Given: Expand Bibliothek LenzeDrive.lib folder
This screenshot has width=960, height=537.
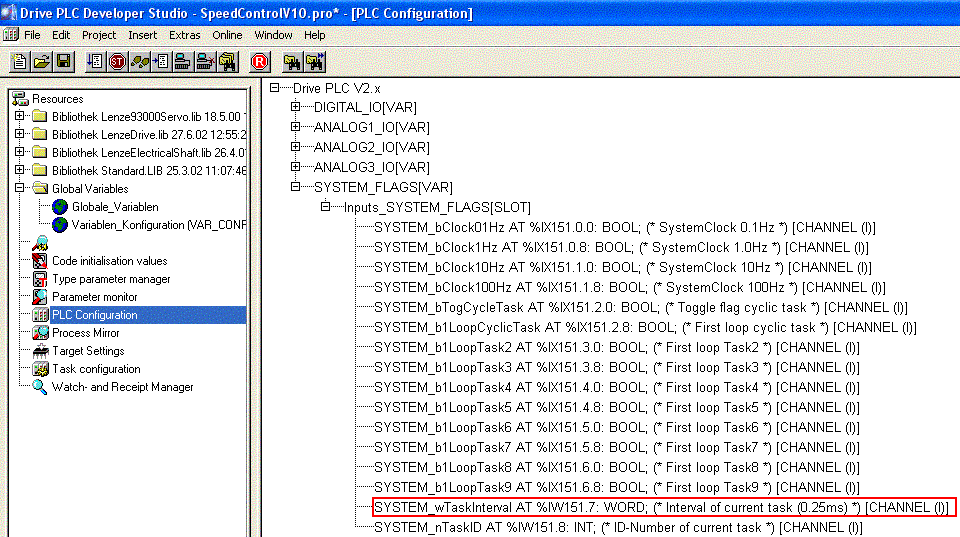Looking at the screenshot, I should [x=19, y=135].
